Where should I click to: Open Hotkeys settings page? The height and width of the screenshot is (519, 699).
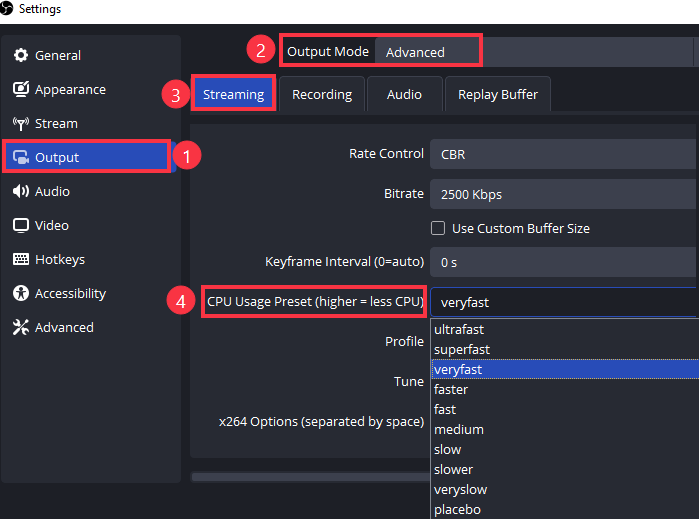pyautogui.click(x=90, y=260)
